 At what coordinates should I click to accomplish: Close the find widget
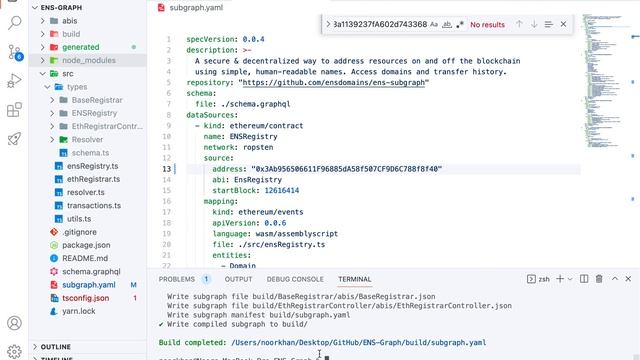click(x=563, y=24)
